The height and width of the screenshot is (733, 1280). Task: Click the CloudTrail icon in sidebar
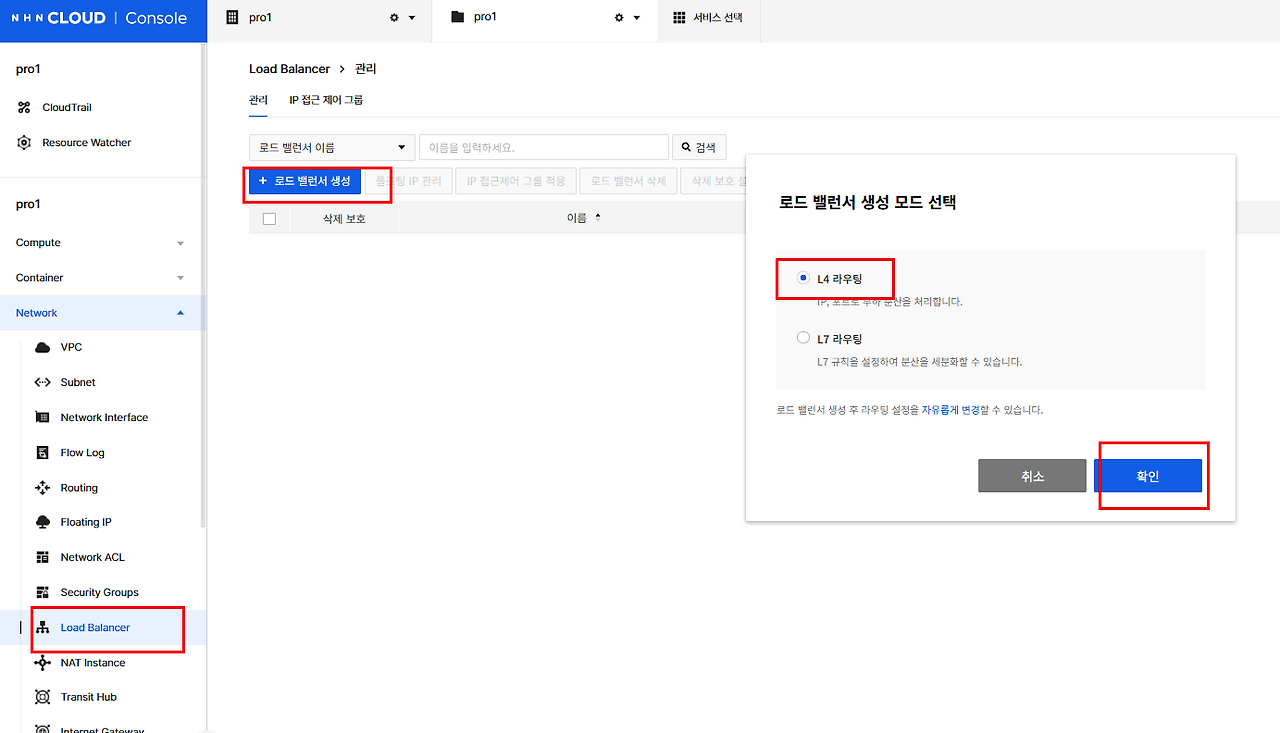tap(25, 107)
